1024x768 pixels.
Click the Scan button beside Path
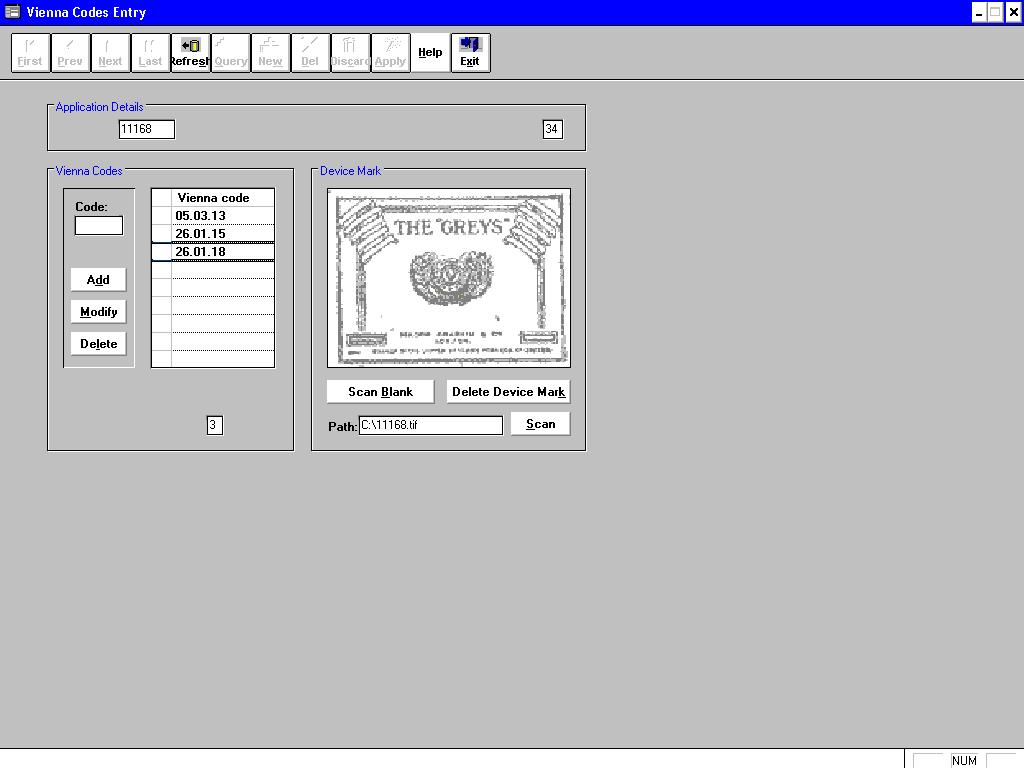(540, 424)
